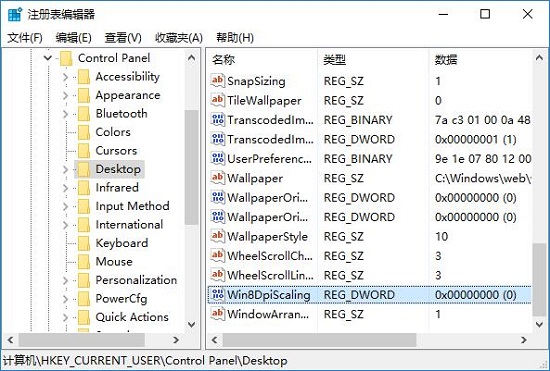Click the WallpaperStyle string value icon
Viewport: 550px width, 371px height.
coord(217,236)
